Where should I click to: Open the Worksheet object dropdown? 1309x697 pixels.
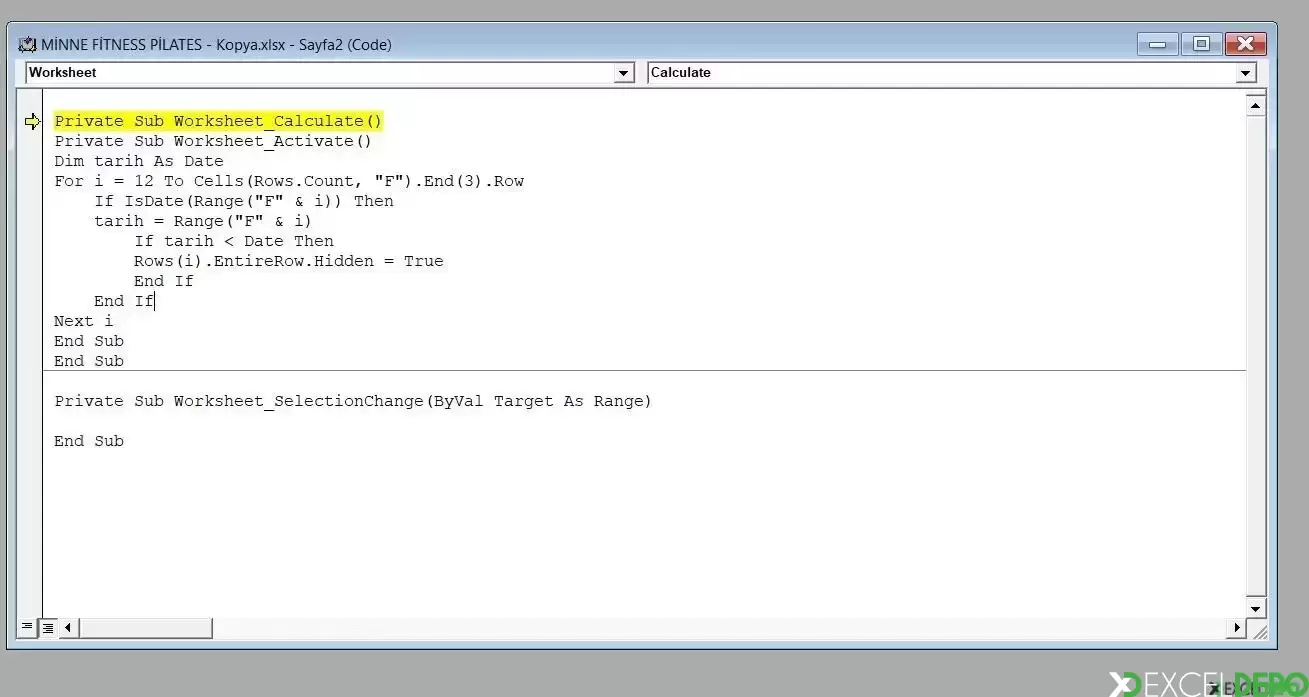(624, 73)
